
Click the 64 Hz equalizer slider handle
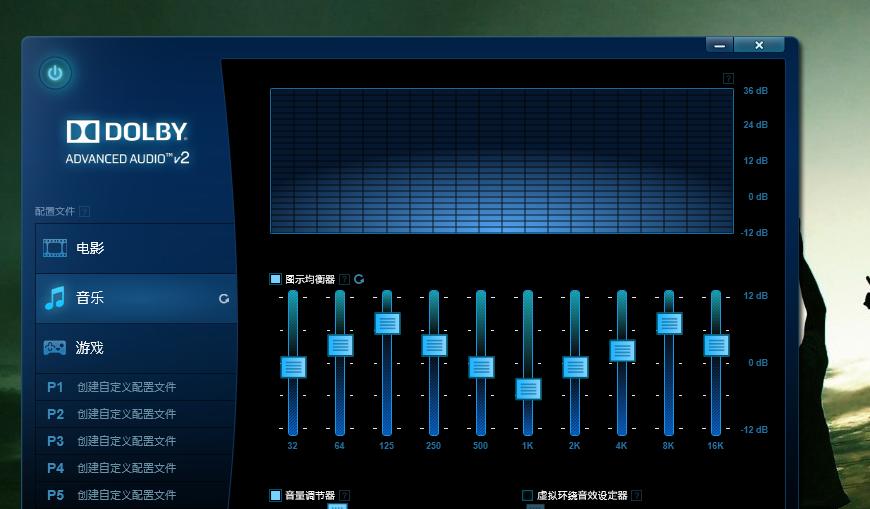[340, 345]
